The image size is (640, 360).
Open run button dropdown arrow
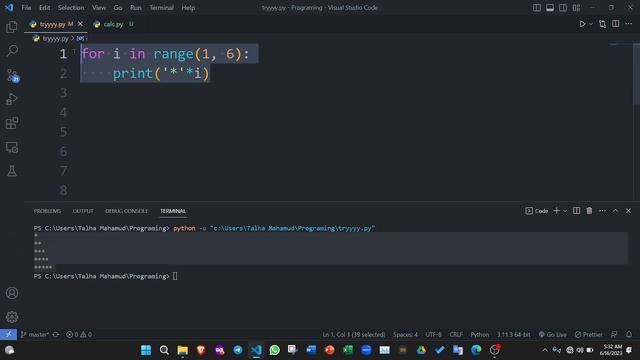(591, 24)
